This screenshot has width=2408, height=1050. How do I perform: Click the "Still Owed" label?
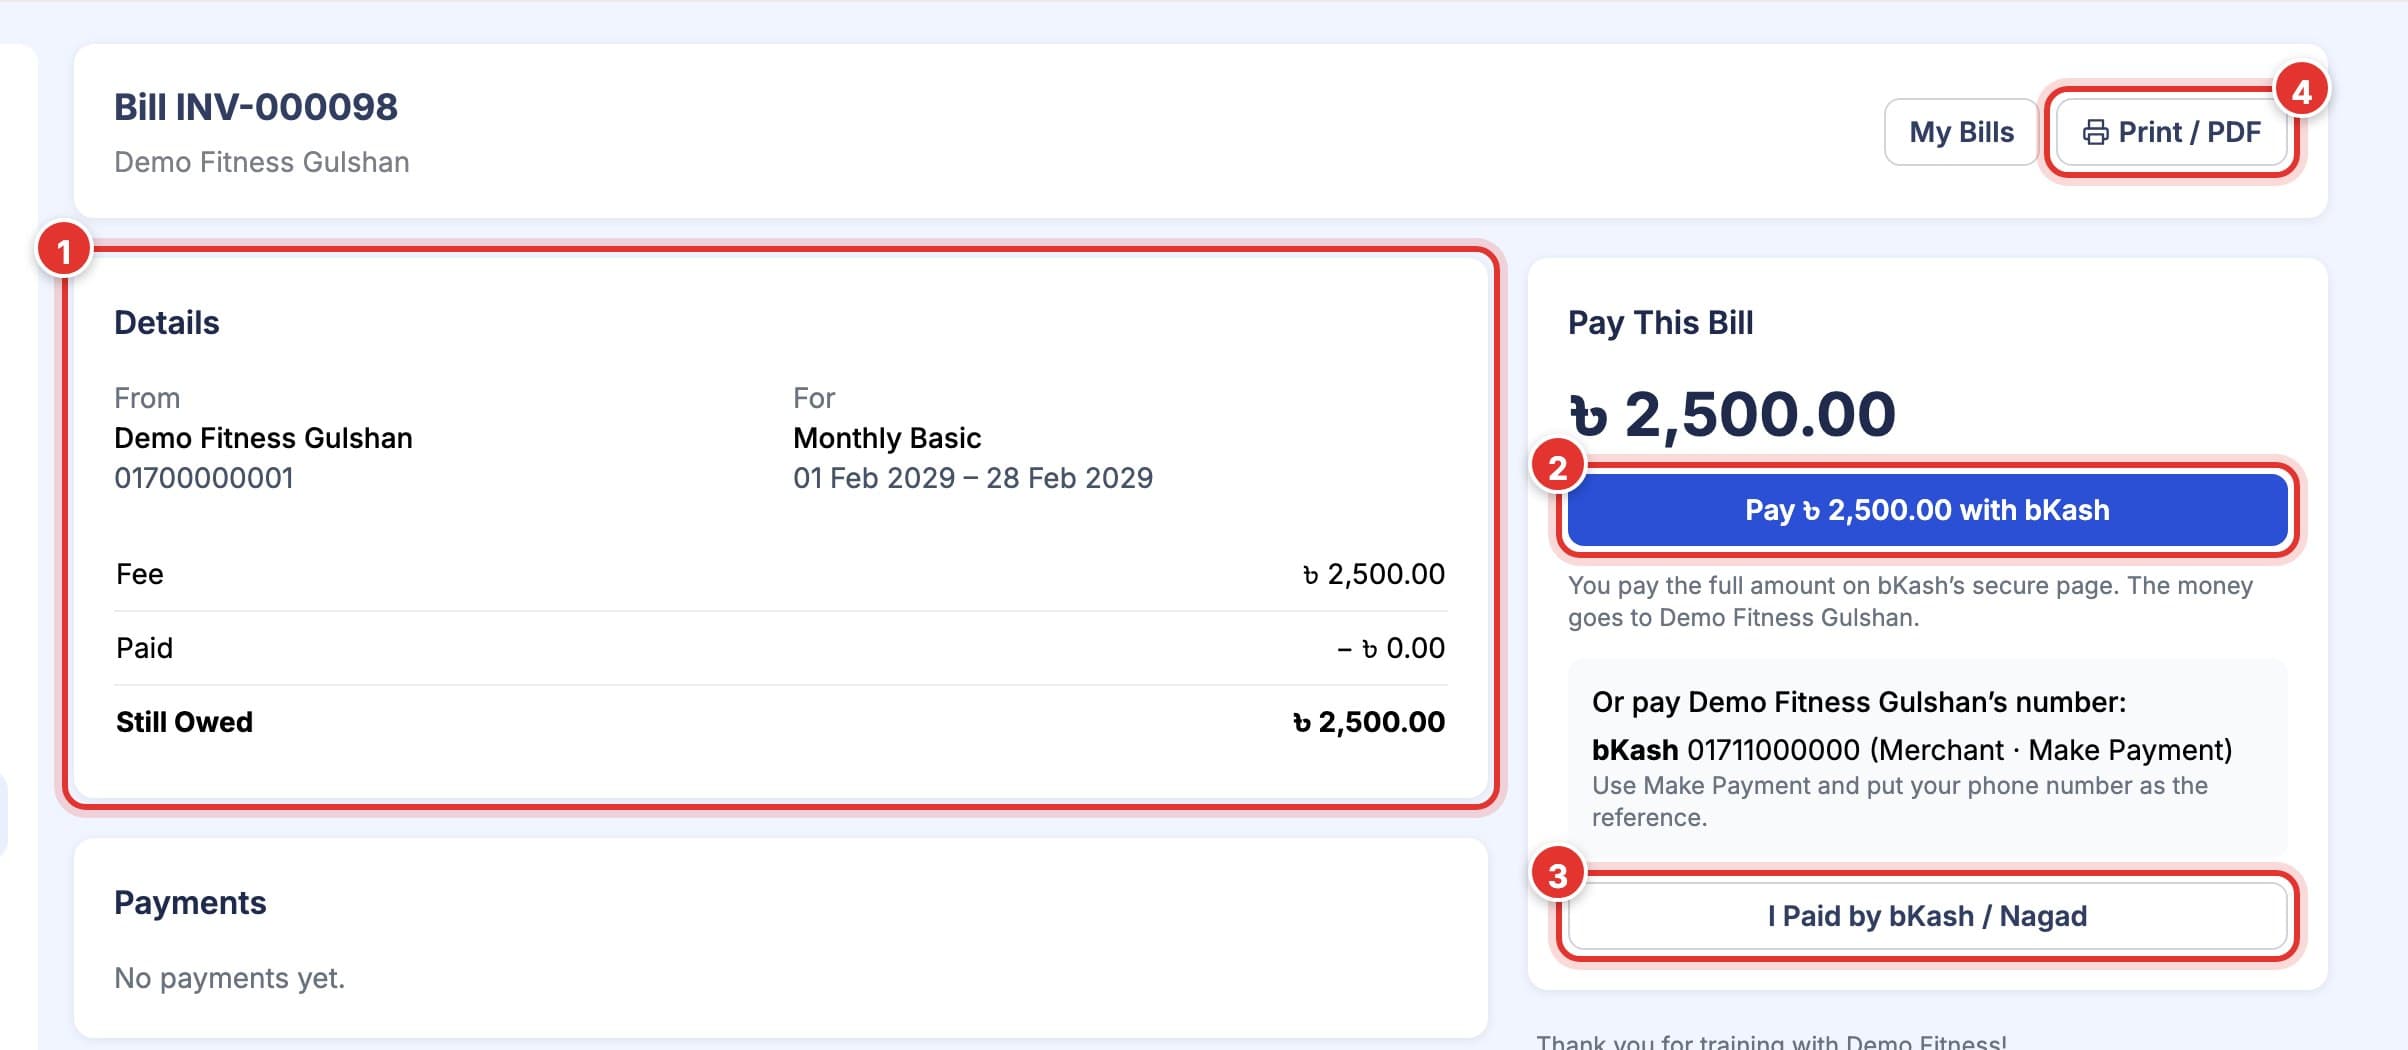click(x=185, y=722)
